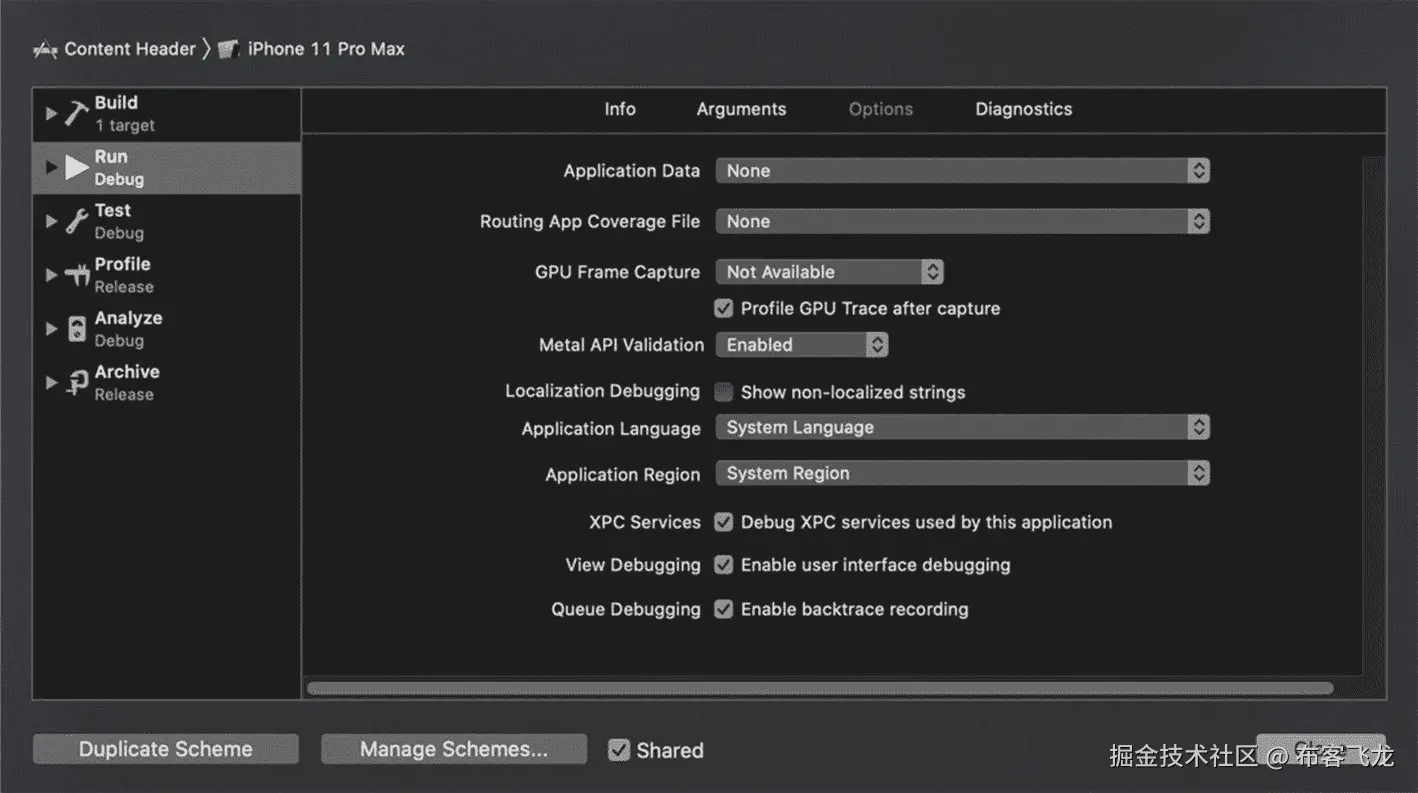The width and height of the screenshot is (1418, 793).
Task: Click the Profile instrument icon
Action: point(77,275)
